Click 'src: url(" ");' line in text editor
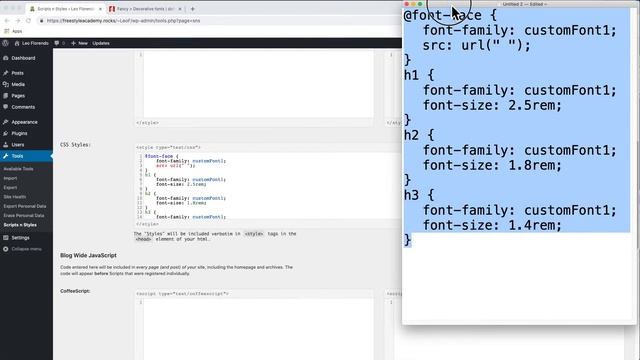640x360 pixels. [477, 45]
